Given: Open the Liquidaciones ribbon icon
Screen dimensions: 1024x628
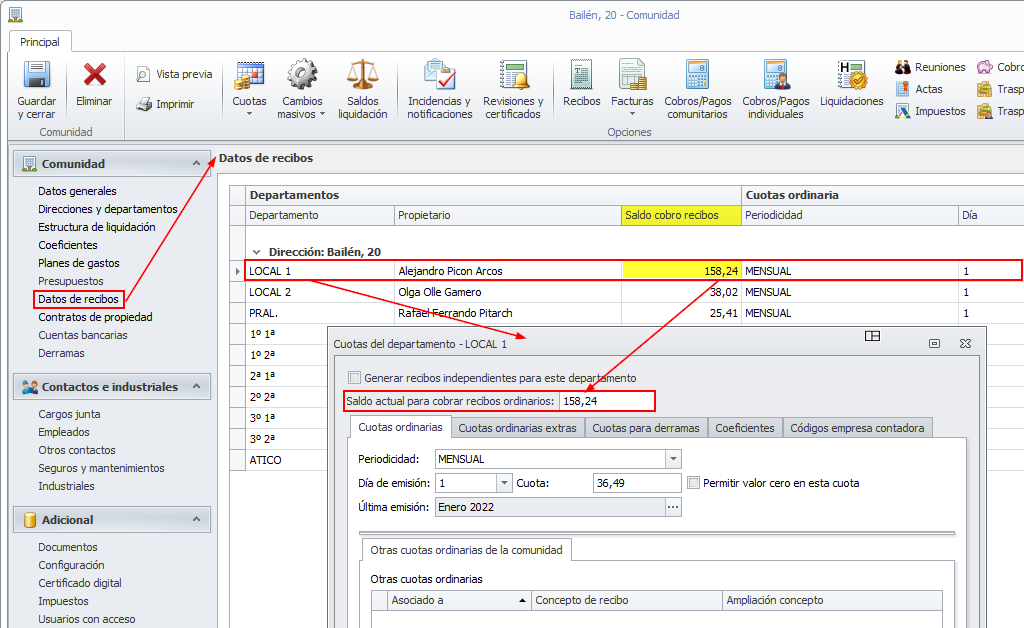Looking at the screenshot, I should [851, 76].
